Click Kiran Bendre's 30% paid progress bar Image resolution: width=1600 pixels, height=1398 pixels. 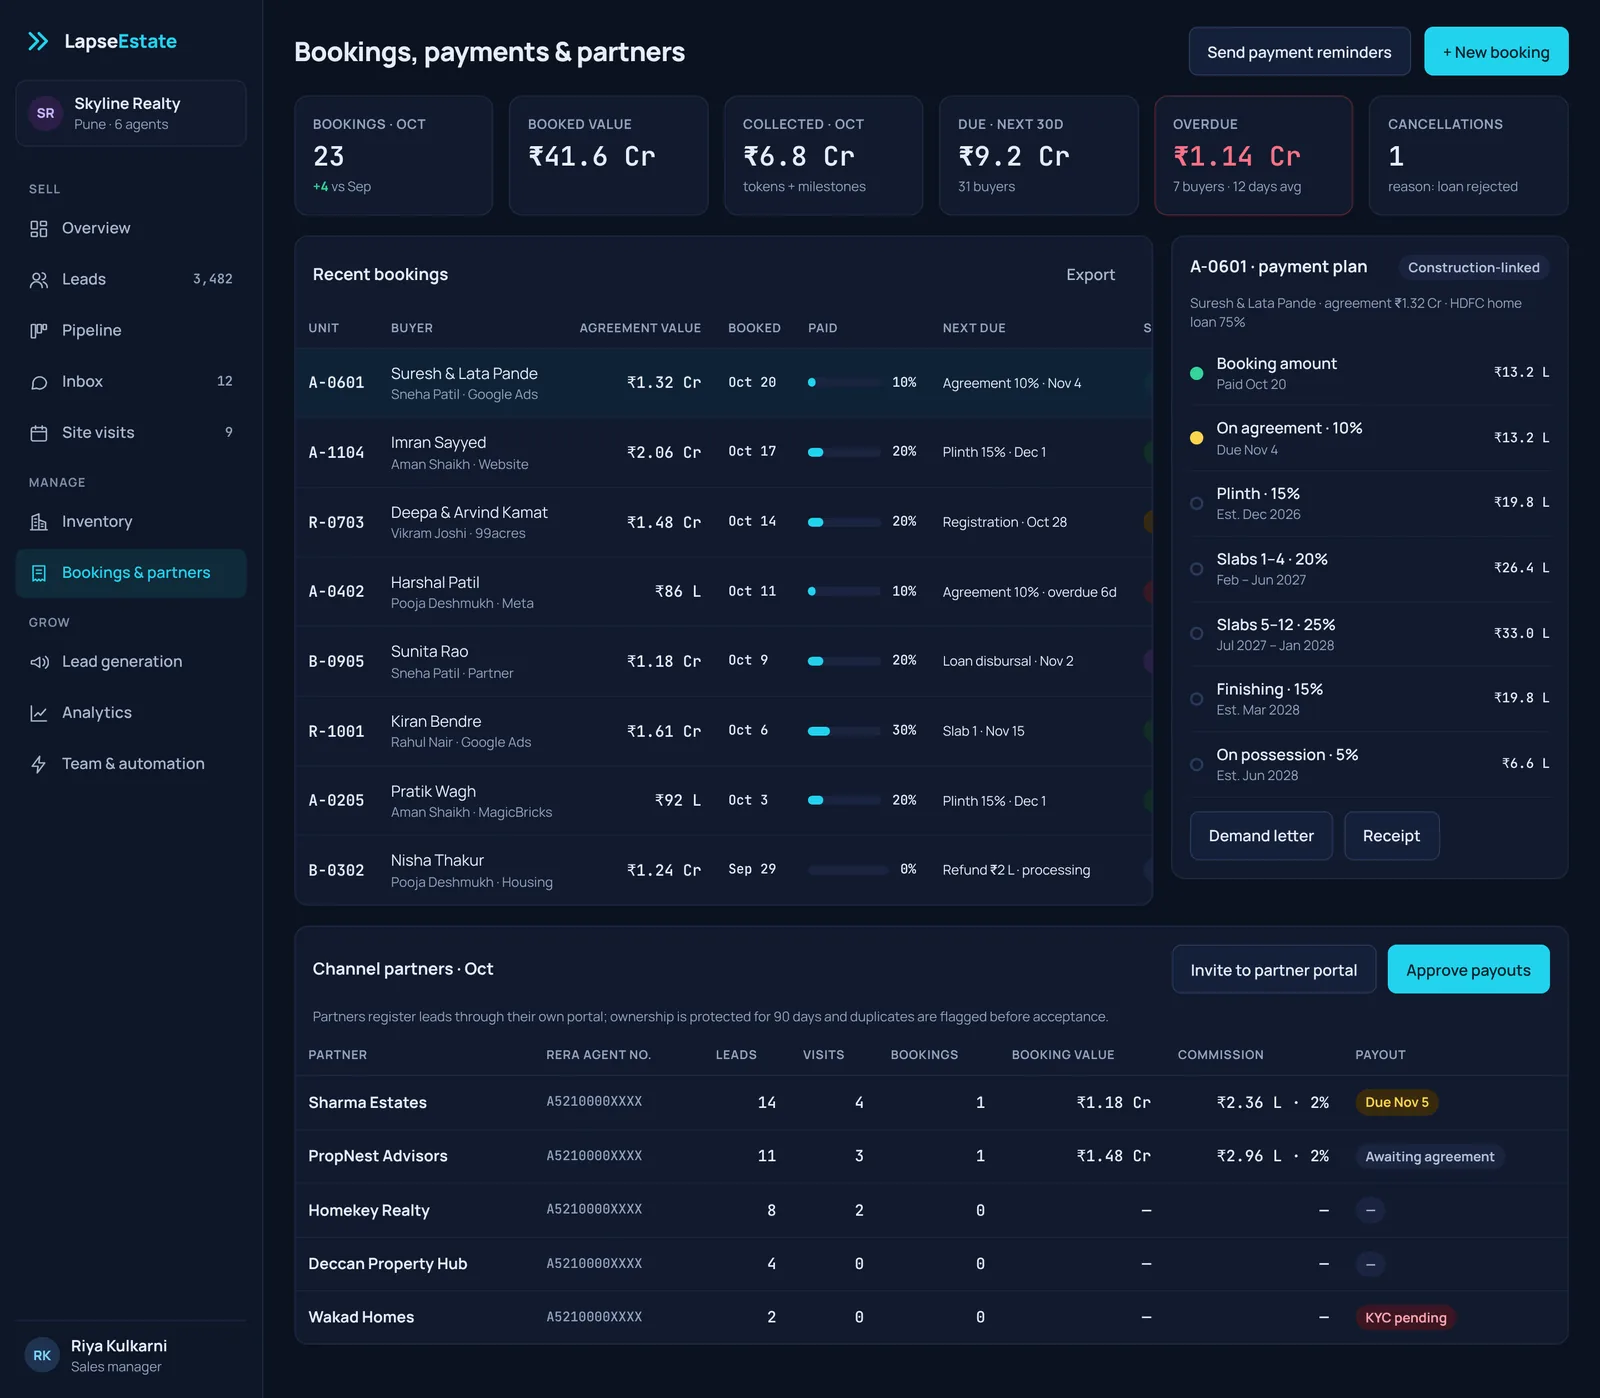[x=847, y=731]
